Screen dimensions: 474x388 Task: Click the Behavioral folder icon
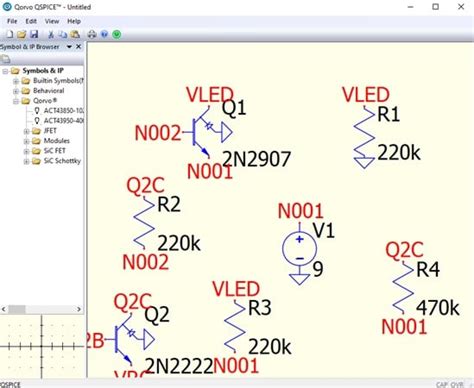pos(26,91)
